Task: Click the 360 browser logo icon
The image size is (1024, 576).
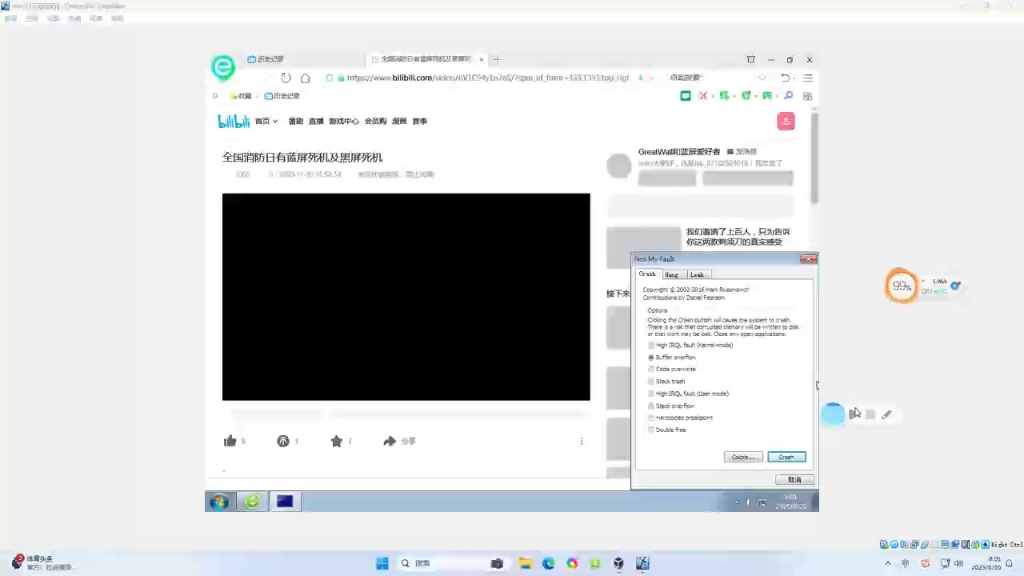Action: (223, 67)
